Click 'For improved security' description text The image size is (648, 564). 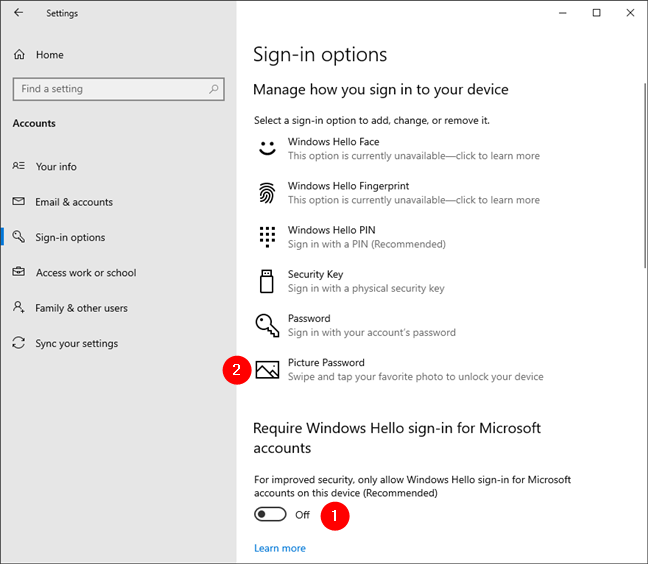412,486
